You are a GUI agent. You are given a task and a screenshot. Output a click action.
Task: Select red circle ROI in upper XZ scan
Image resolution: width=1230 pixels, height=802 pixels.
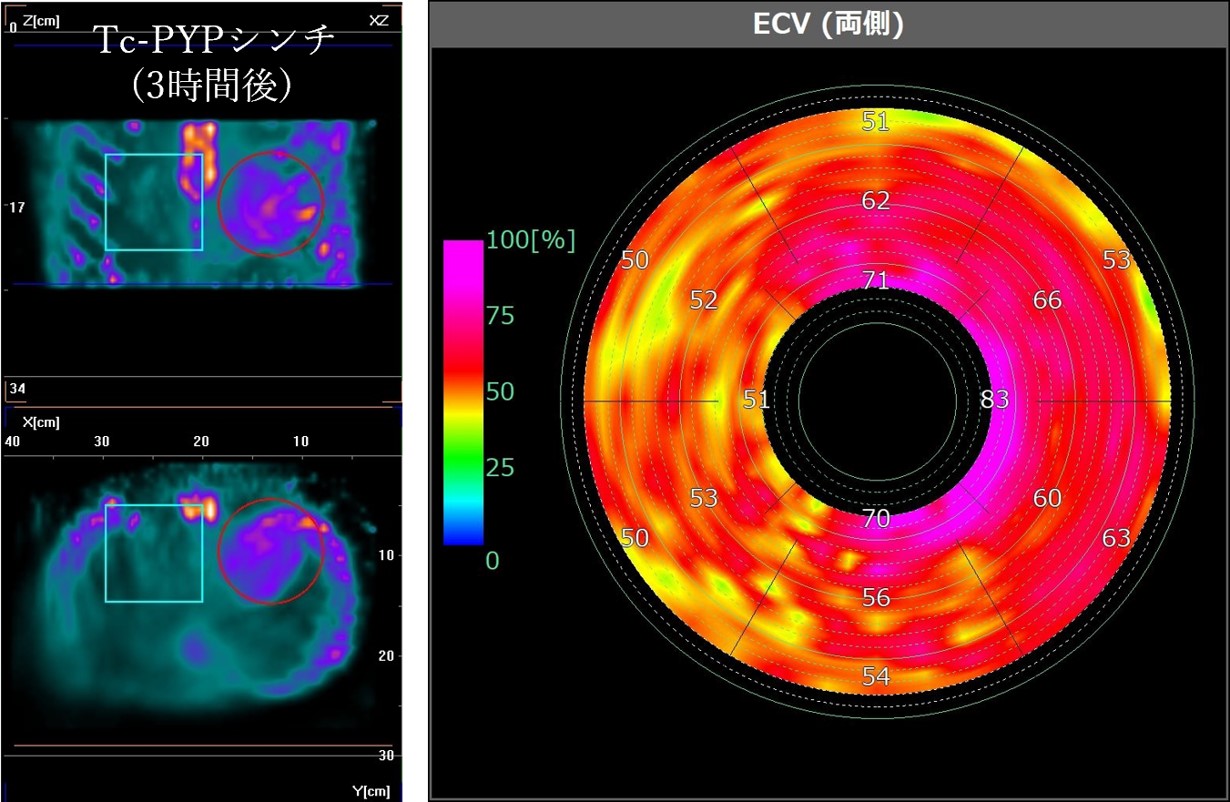(271, 203)
